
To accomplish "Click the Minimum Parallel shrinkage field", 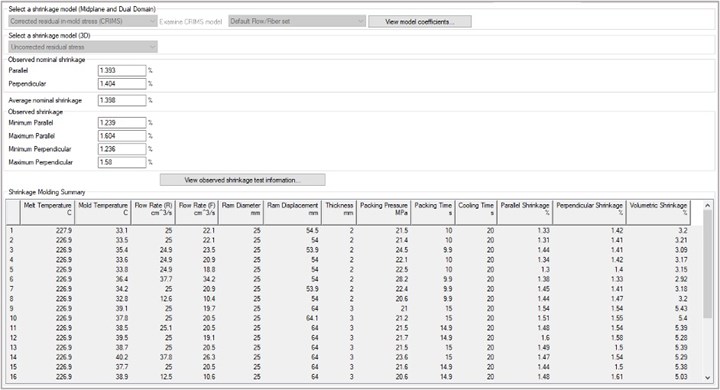I will click(x=122, y=123).
